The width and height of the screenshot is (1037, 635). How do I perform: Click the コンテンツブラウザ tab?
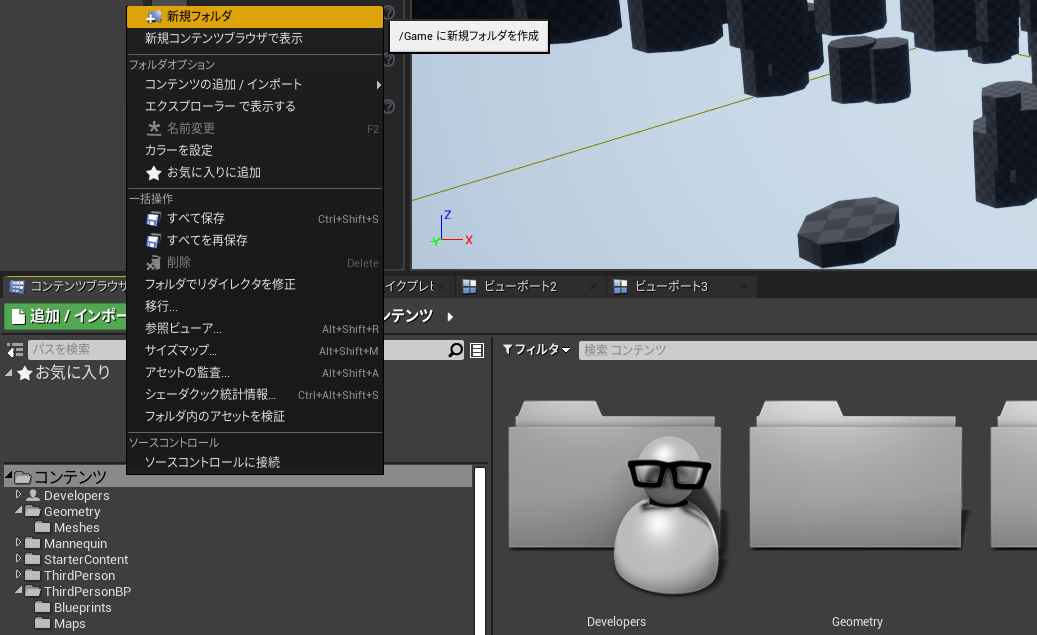tap(66, 286)
